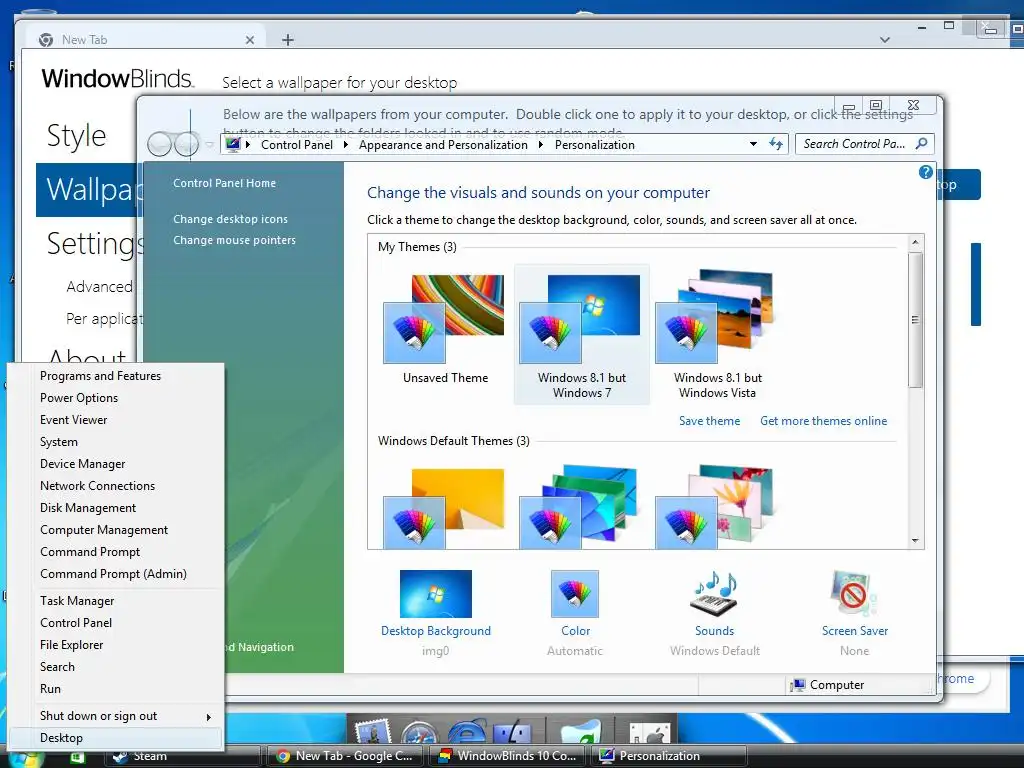Open Internet Explorer icon in dock

(467, 731)
